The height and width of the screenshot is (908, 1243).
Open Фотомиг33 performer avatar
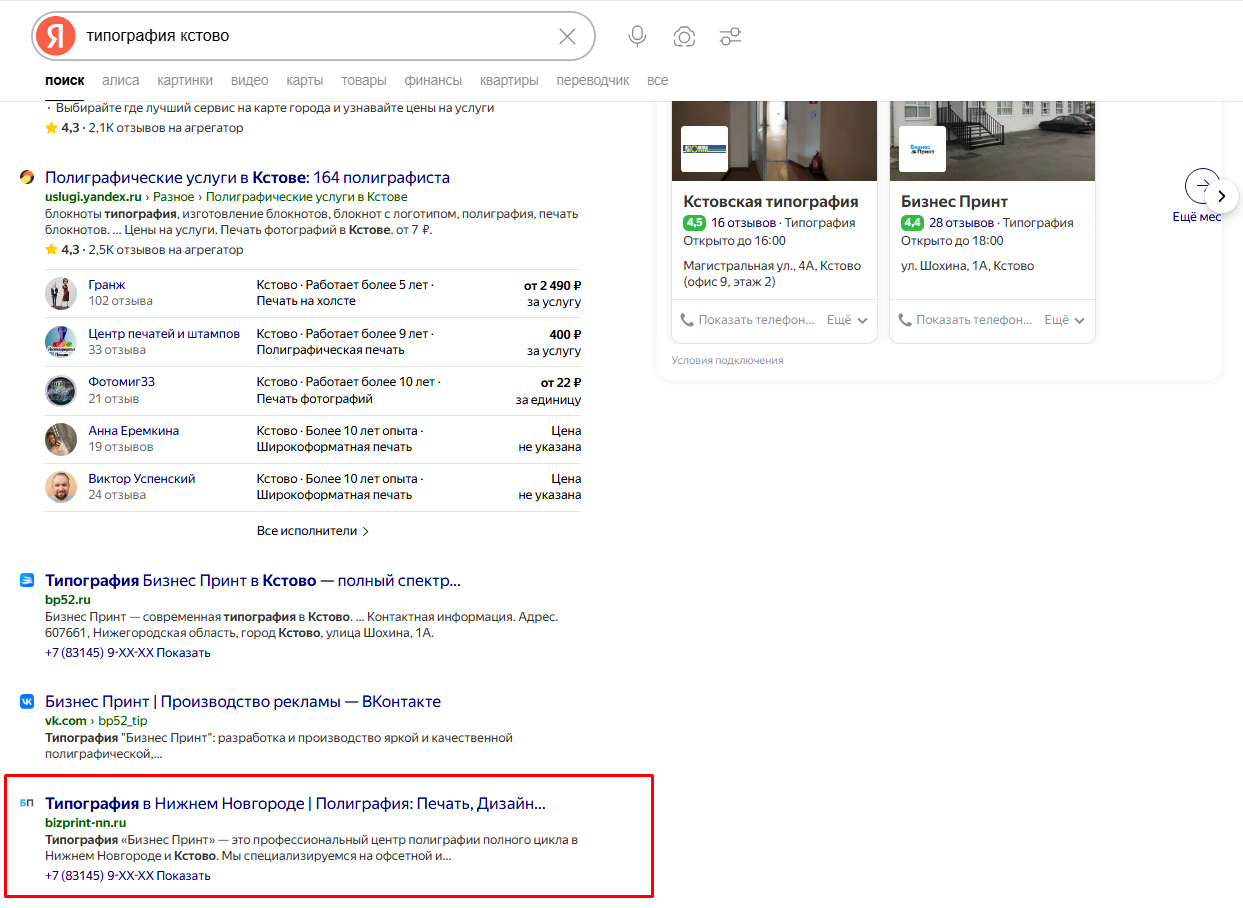pos(61,390)
